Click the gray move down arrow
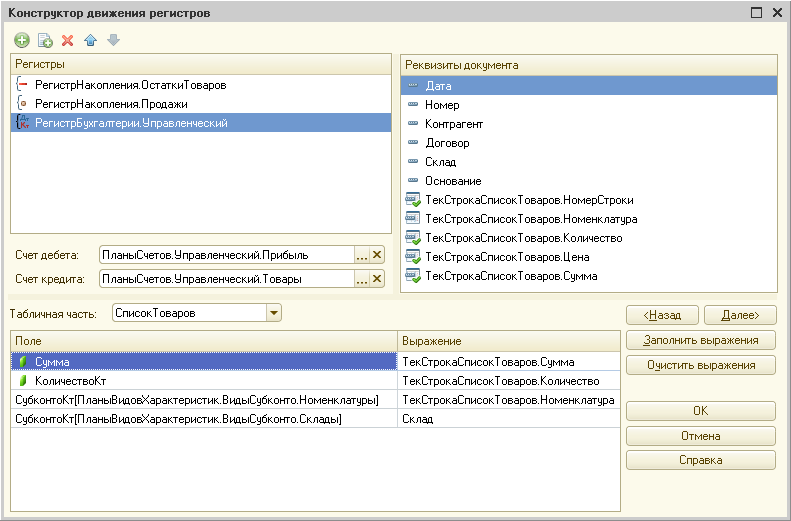The width and height of the screenshot is (791, 521). coord(113,40)
